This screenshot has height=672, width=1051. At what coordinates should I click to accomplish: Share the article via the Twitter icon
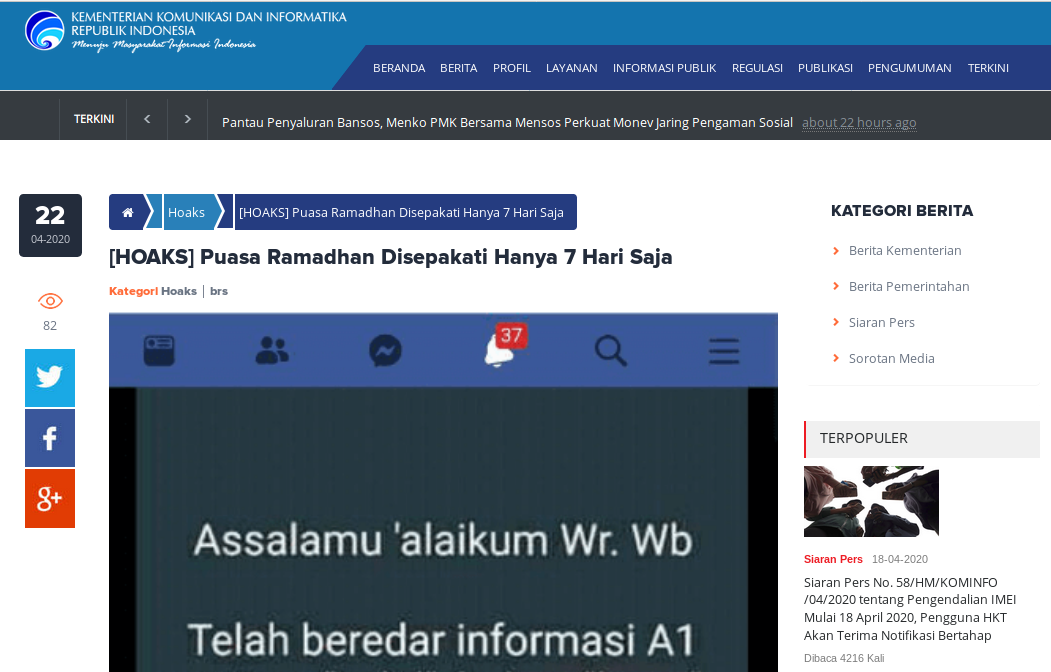(49, 378)
